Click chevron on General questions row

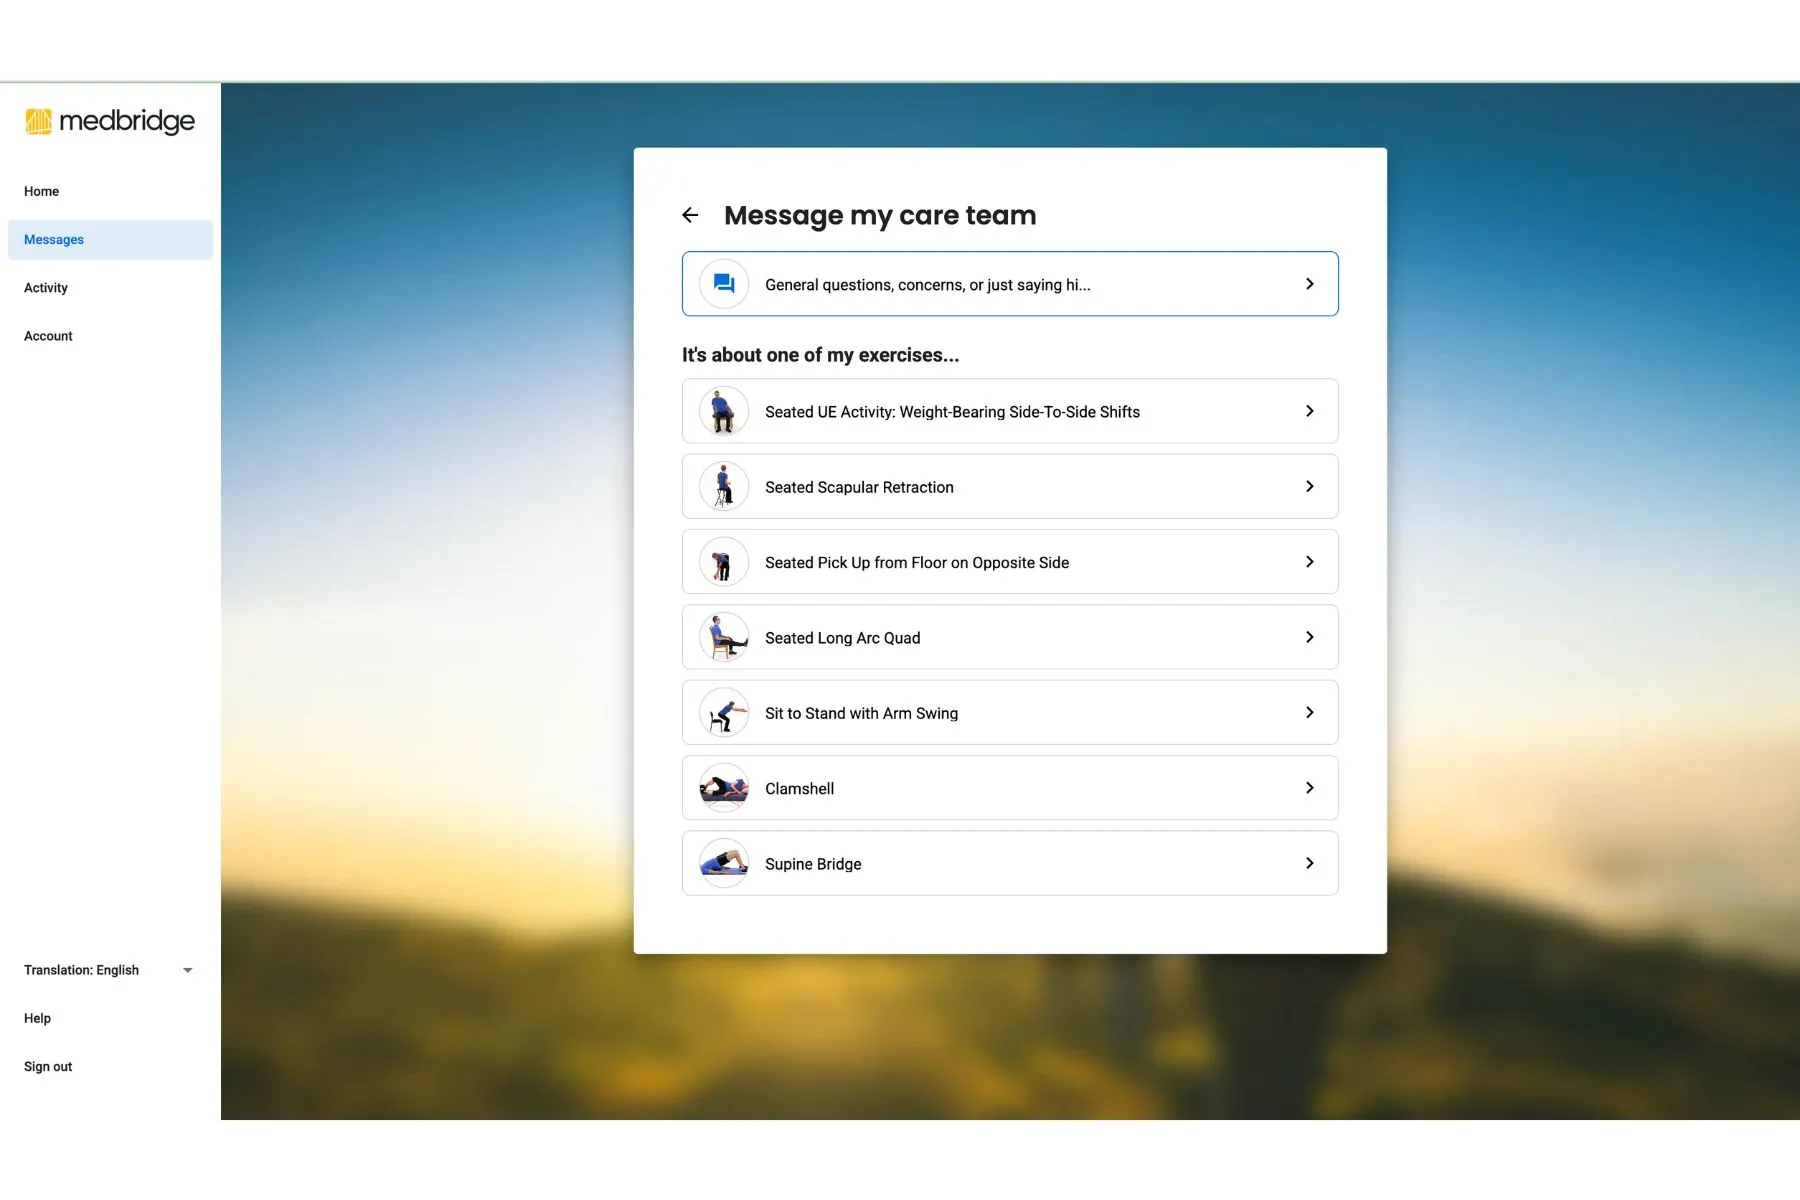1309,284
